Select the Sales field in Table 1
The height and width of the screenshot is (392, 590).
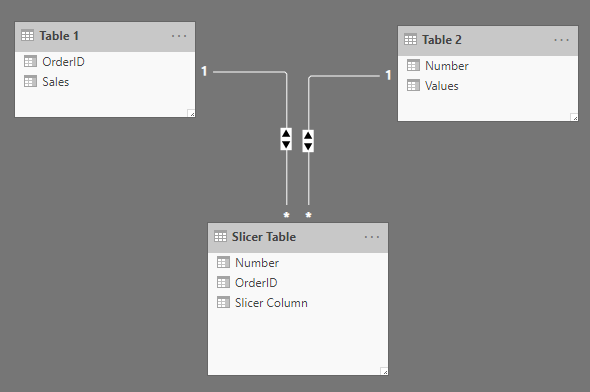click(105, 82)
